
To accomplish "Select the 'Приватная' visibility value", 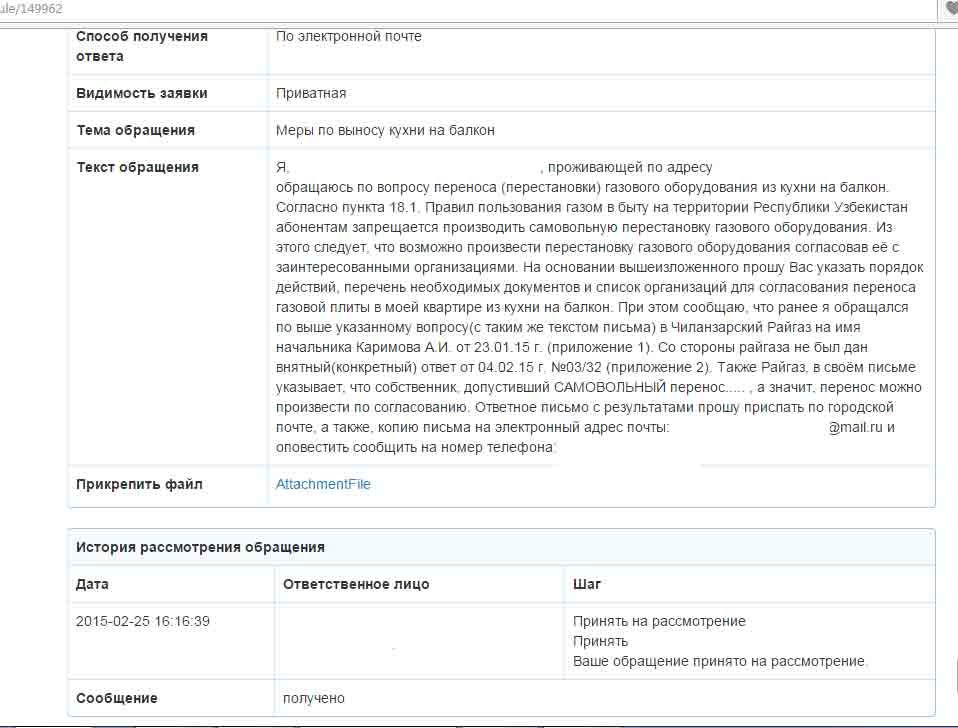I will click(x=311, y=93).
